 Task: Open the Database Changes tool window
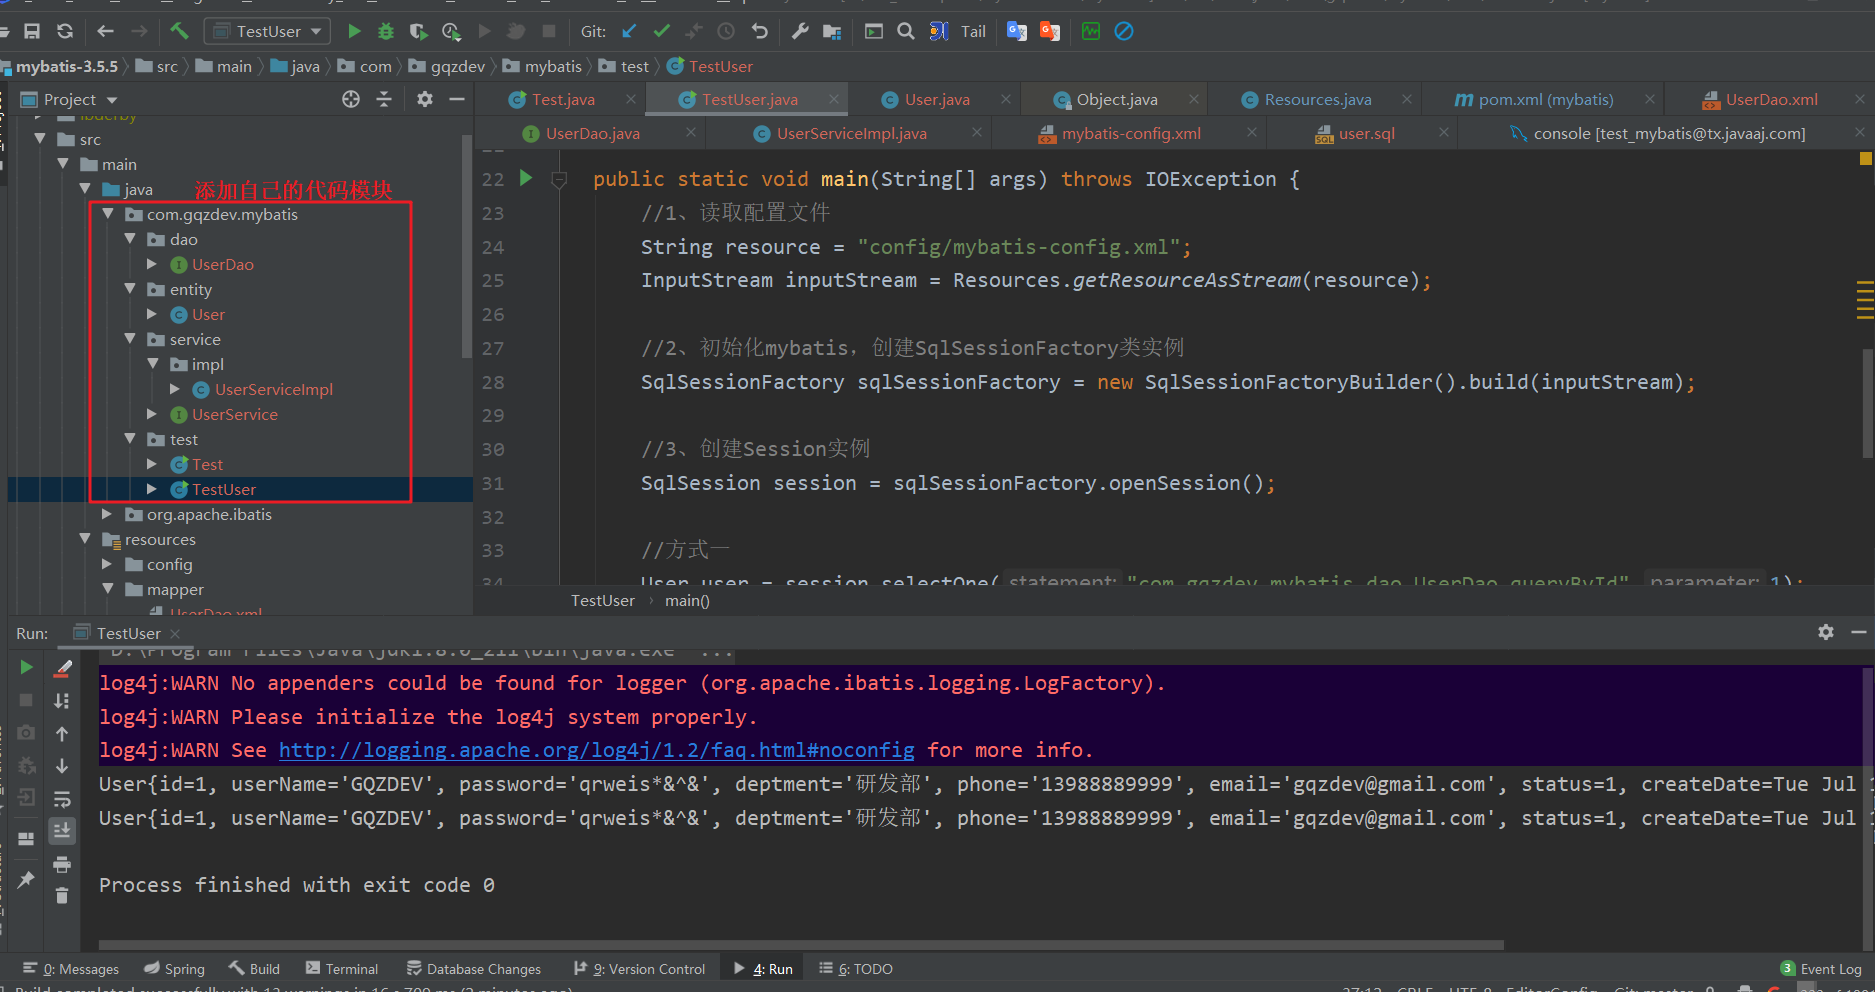click(474, 968)
